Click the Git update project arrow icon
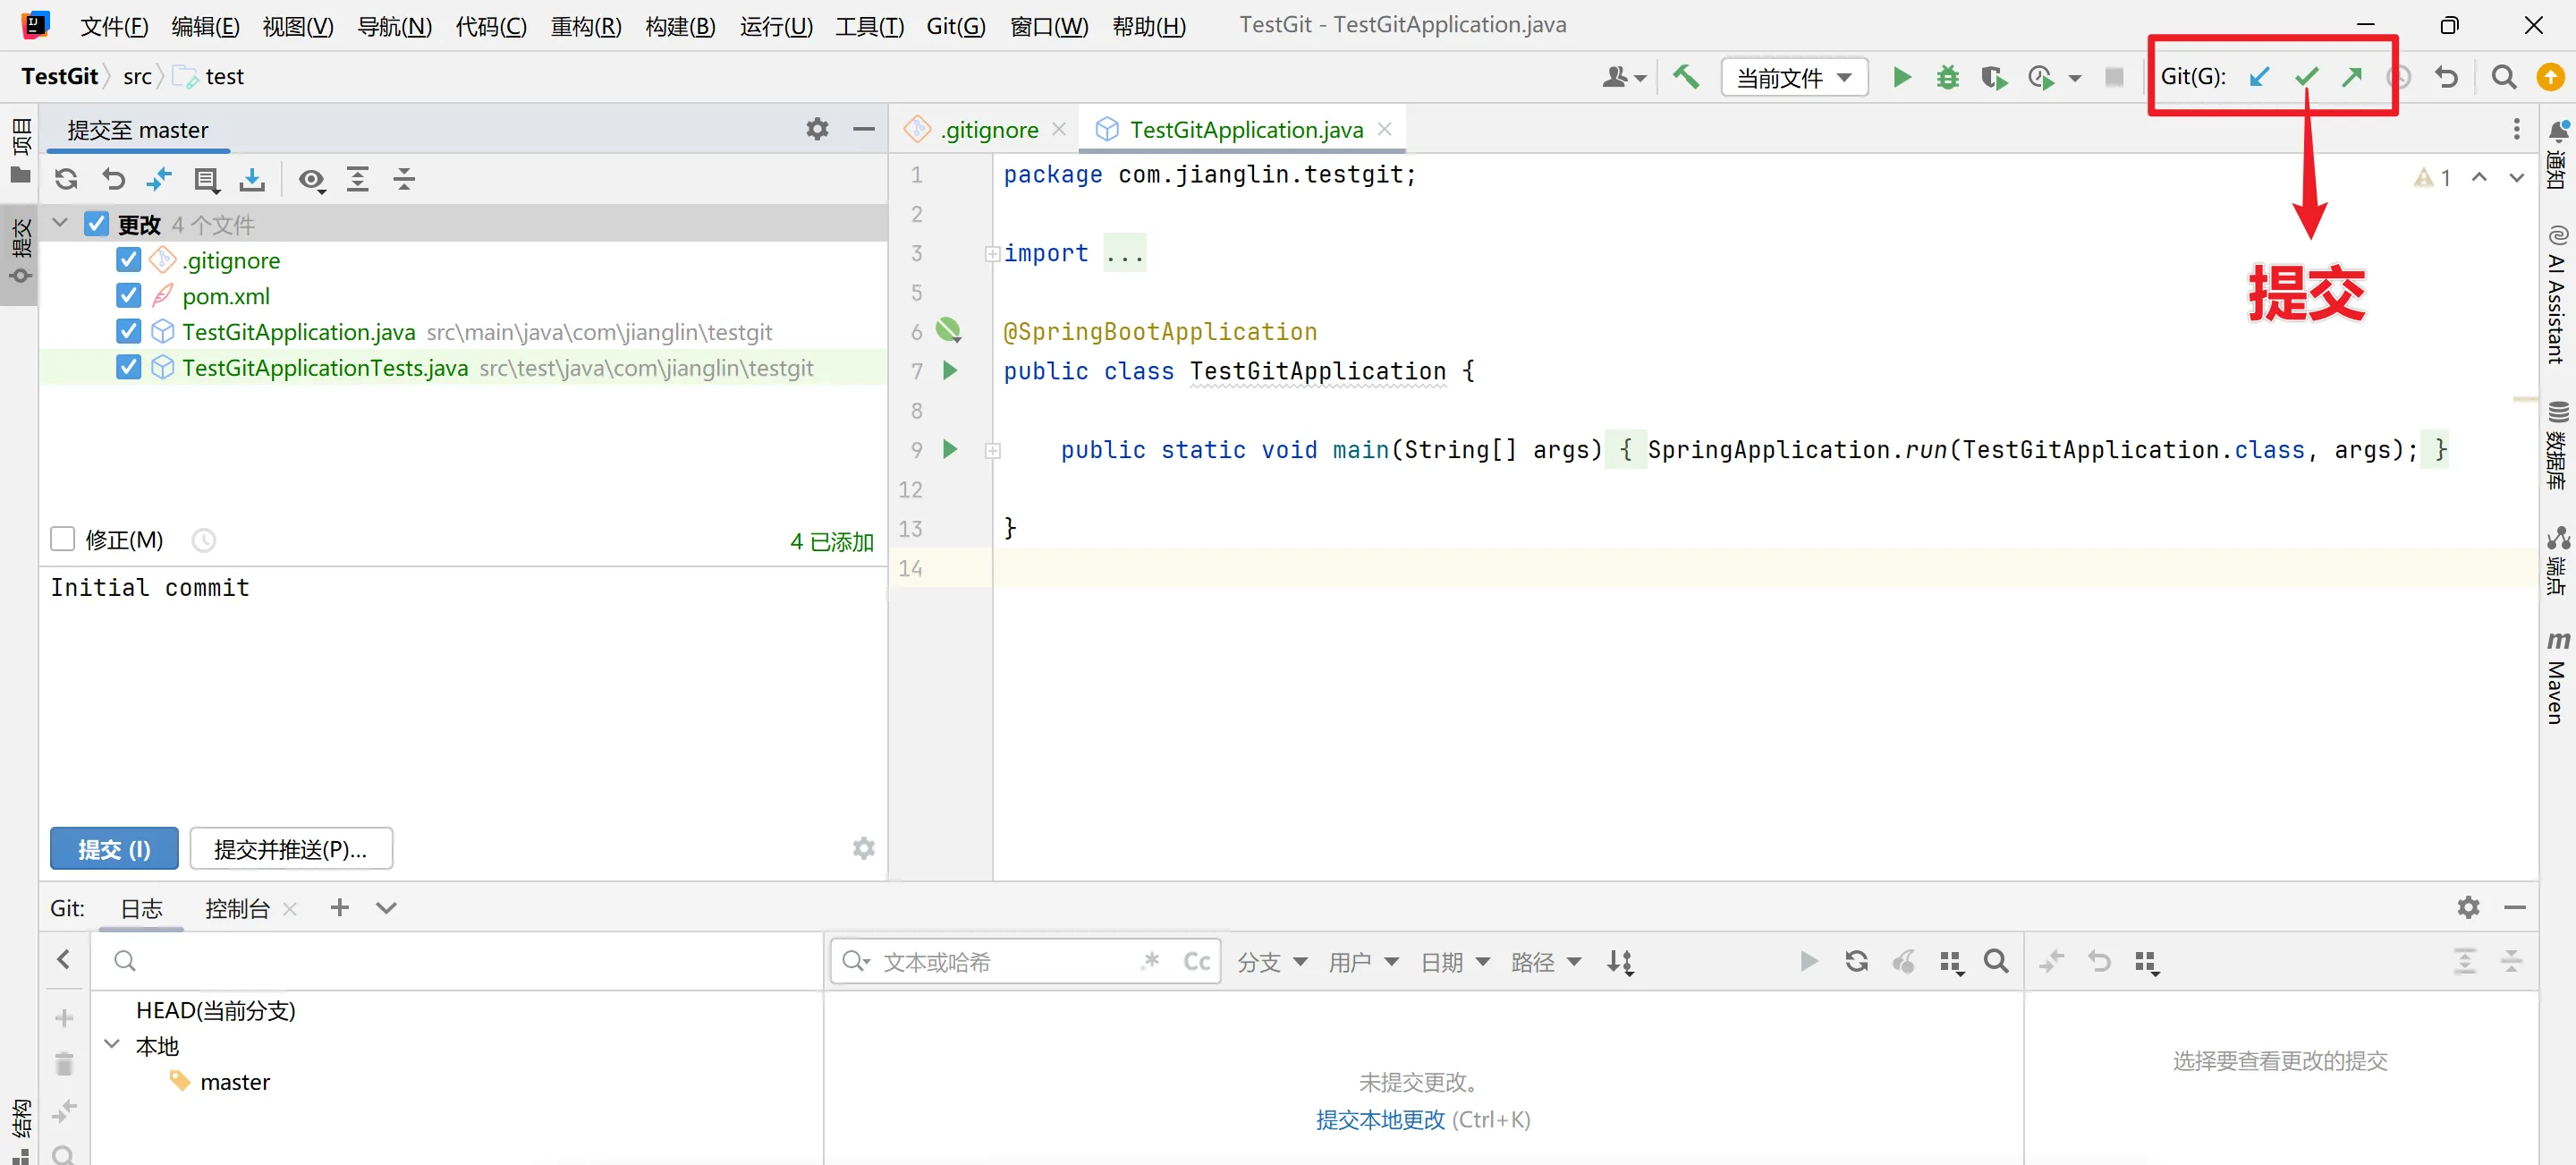Viewport: 2576px width, 1165px height. tap(2259, 77)
